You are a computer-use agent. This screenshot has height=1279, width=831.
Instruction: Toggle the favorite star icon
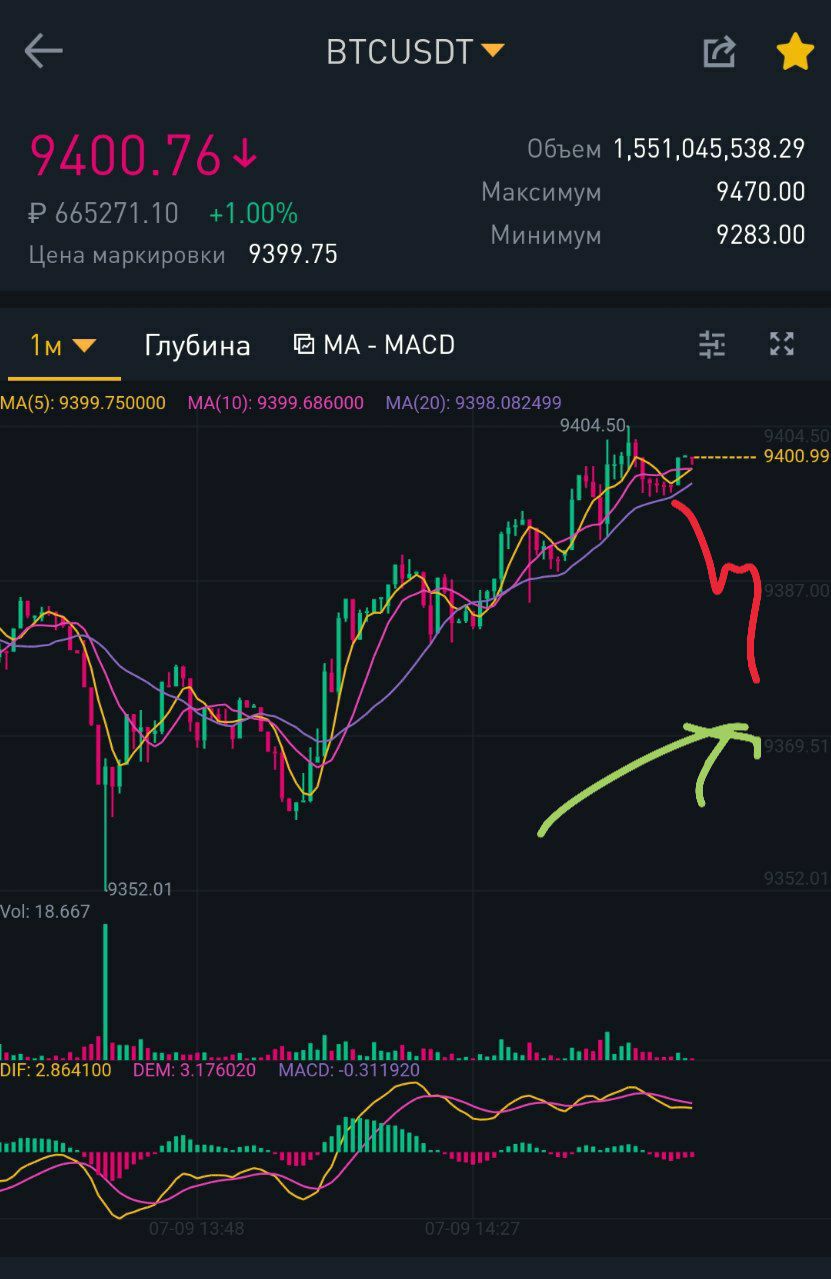(x=795, y=51)
